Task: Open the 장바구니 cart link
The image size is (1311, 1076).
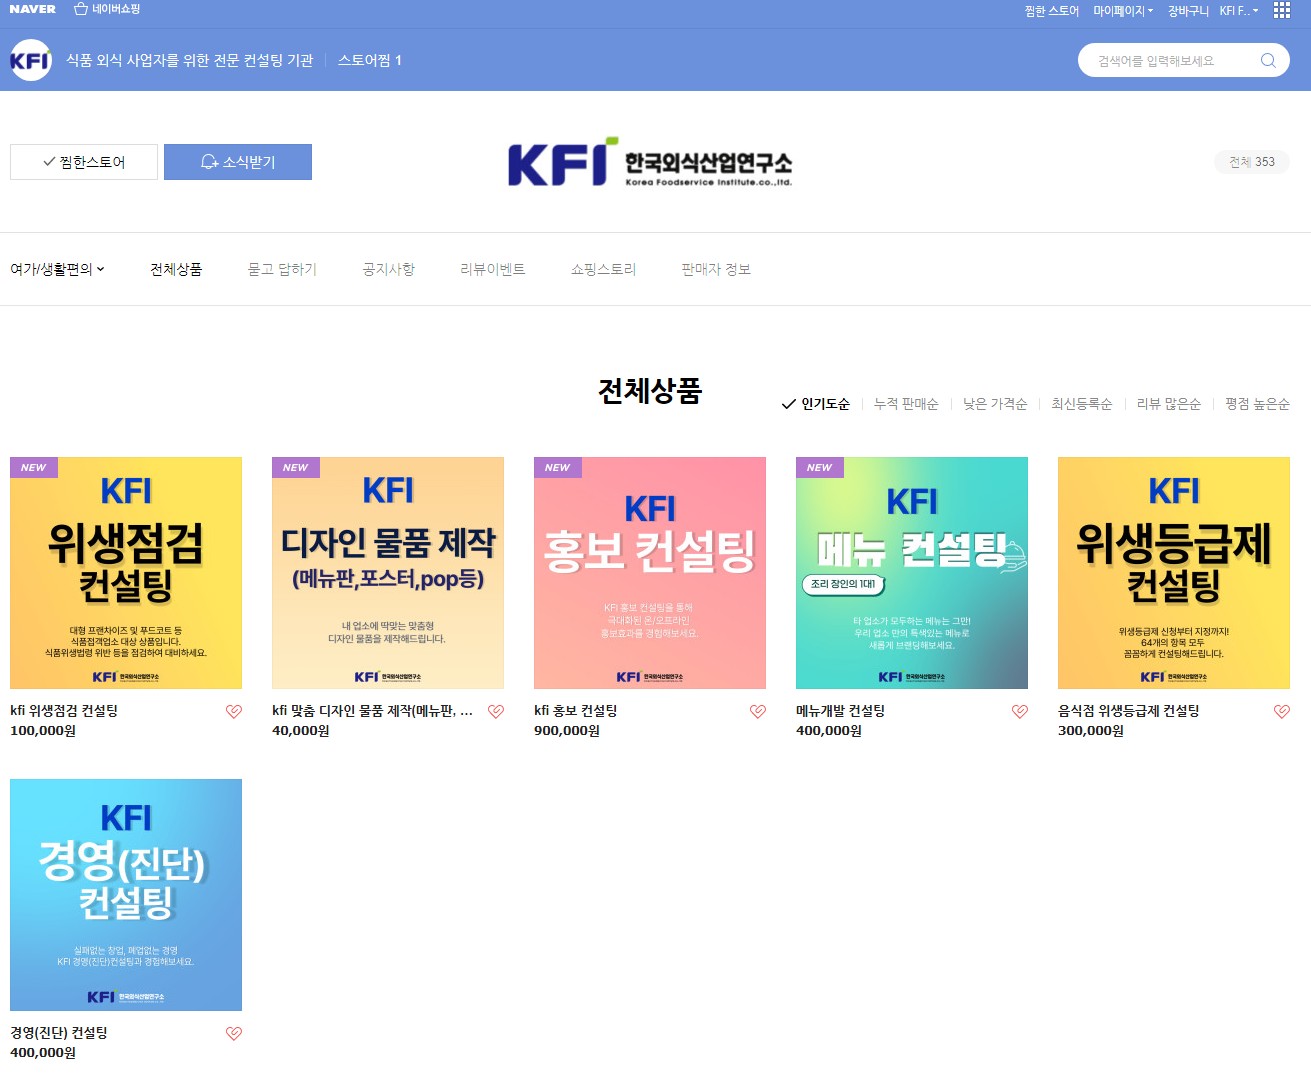Action: coord(1188,10)
